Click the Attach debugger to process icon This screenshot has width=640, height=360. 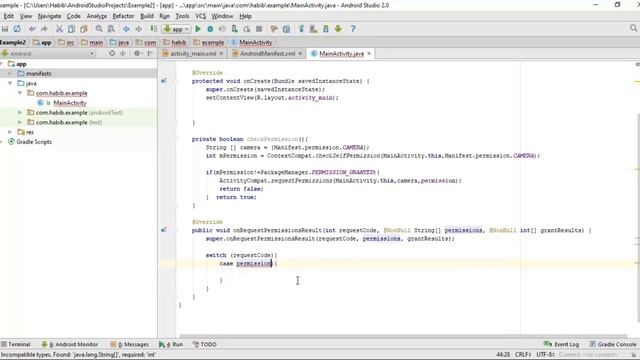(235, 29)
